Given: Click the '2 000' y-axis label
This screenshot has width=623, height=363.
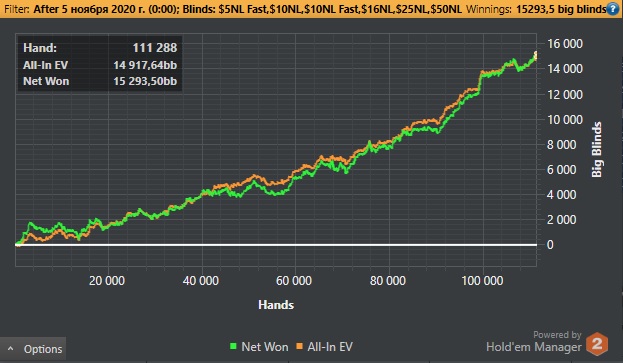Looking at the screenshot, I should click(561, 220).
